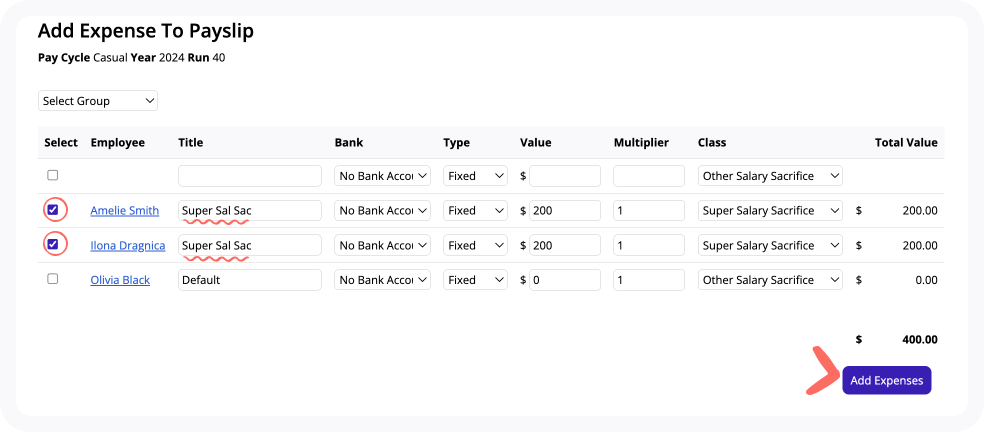Edit the Value field for Amelie Smith
Viewport: 984px width, 432px height.
point(565,210)
